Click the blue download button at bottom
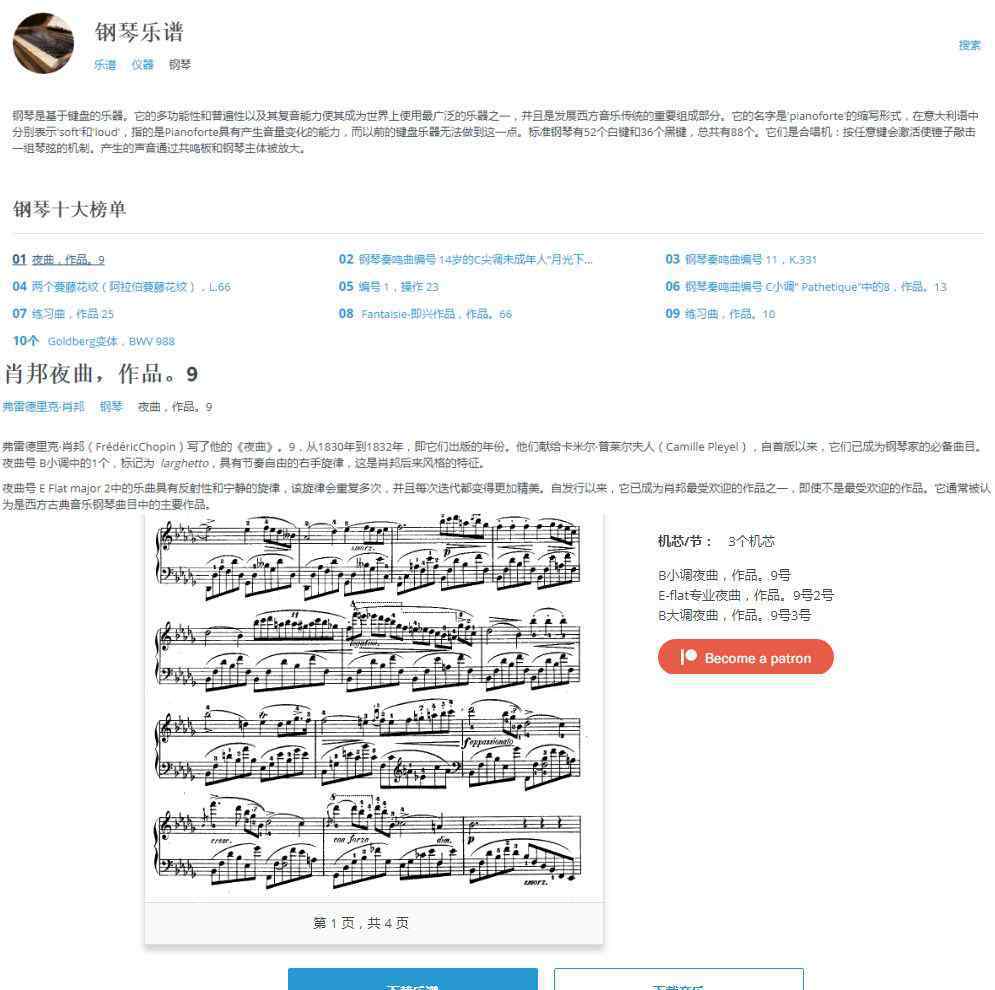This screenshot has width=995, height=990. pyautogui.click(x=412, y=979)
